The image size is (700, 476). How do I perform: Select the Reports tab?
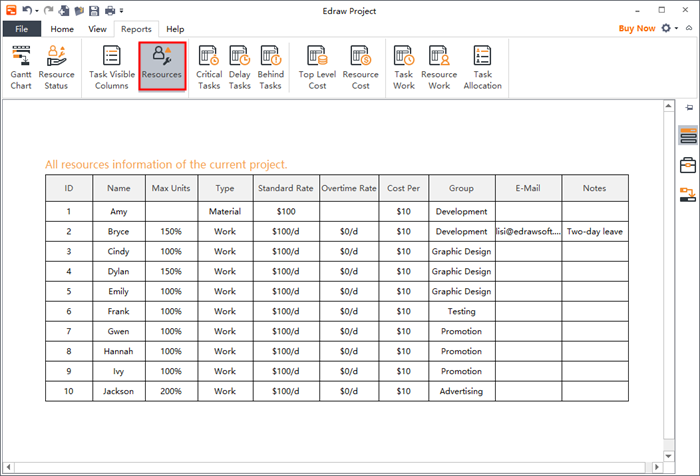point(136,29)
